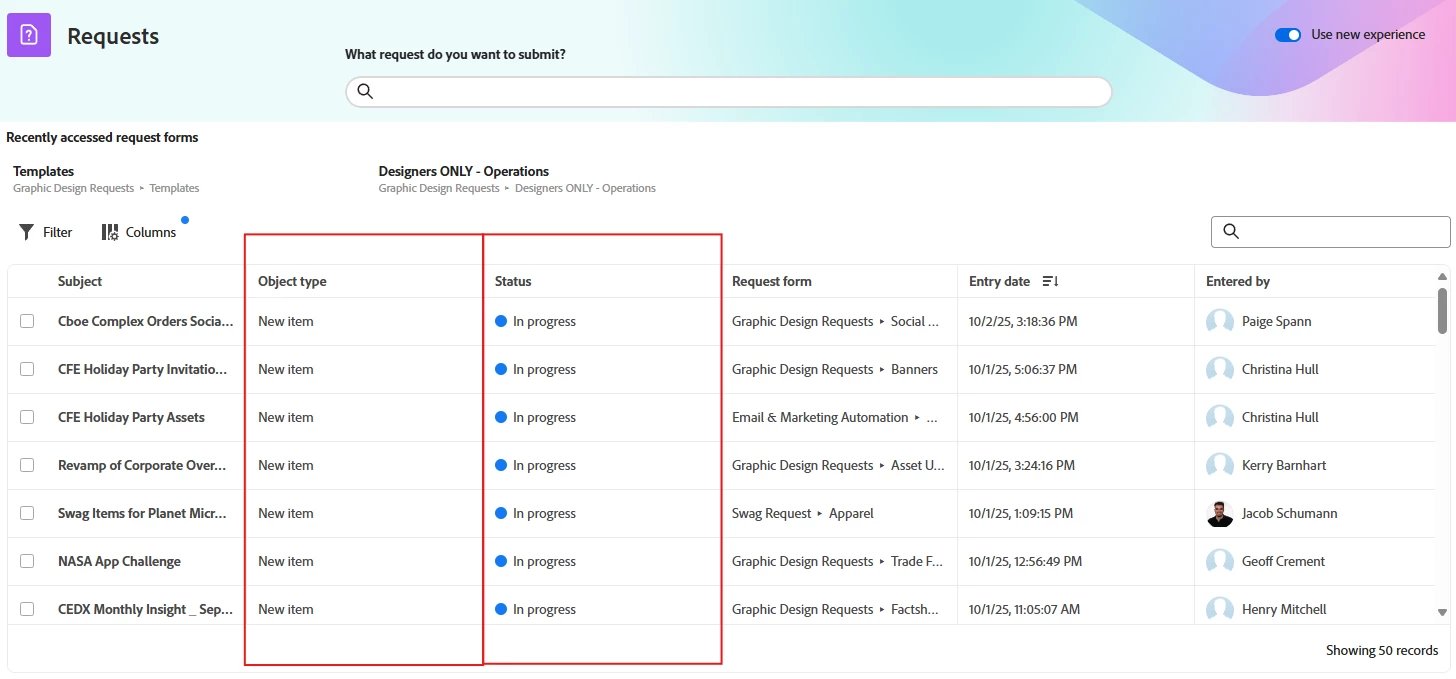Screen dimensions: 1456x679
Task: Click the Subject column header
Action: 80,281
